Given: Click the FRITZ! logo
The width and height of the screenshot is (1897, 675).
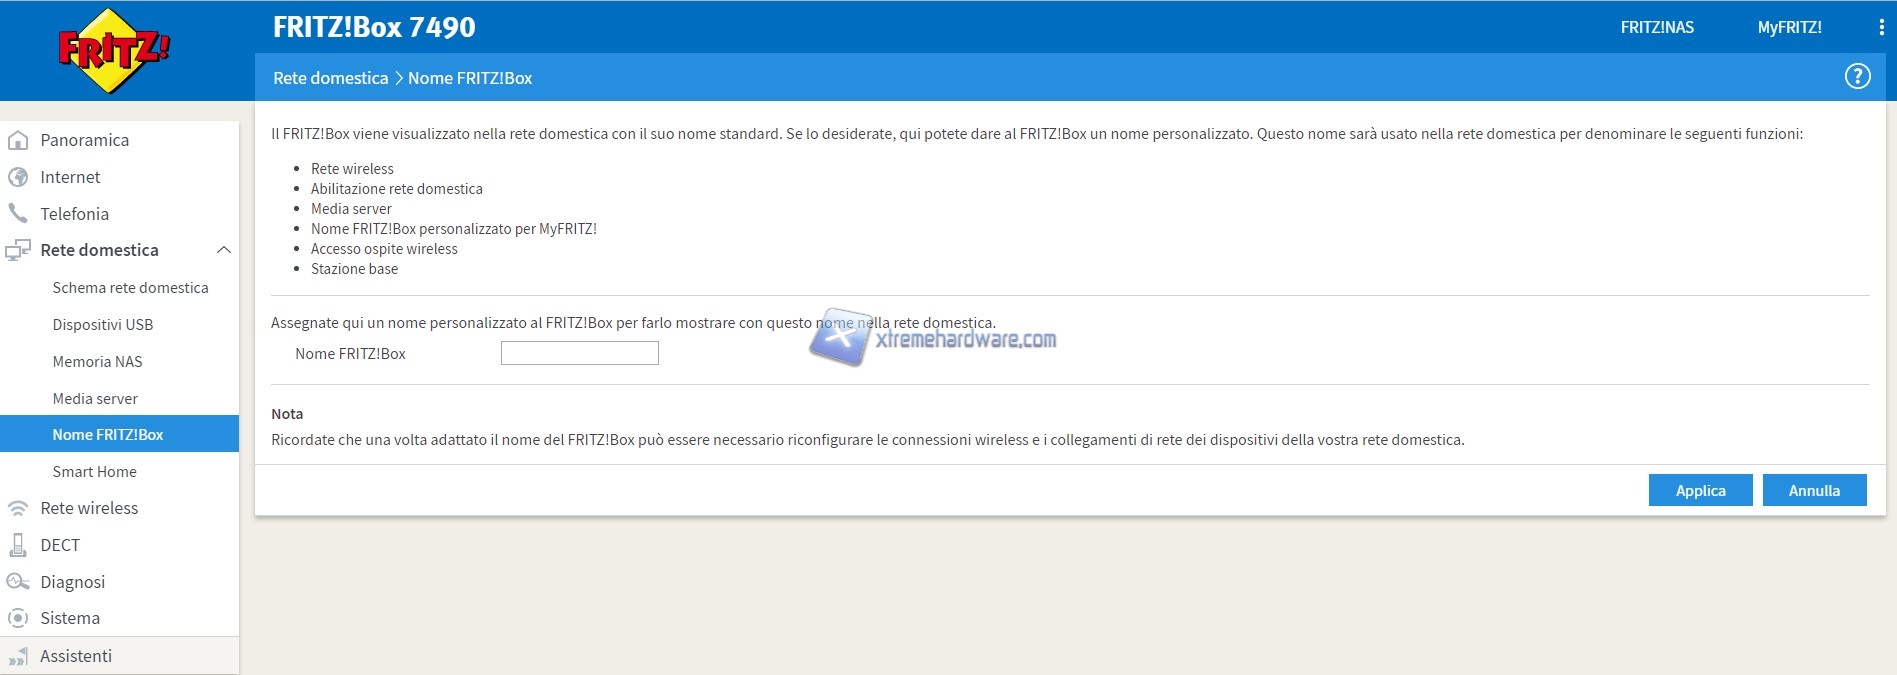Looking at the screenshot, I should pyautogui.click(x=114, y=50).
